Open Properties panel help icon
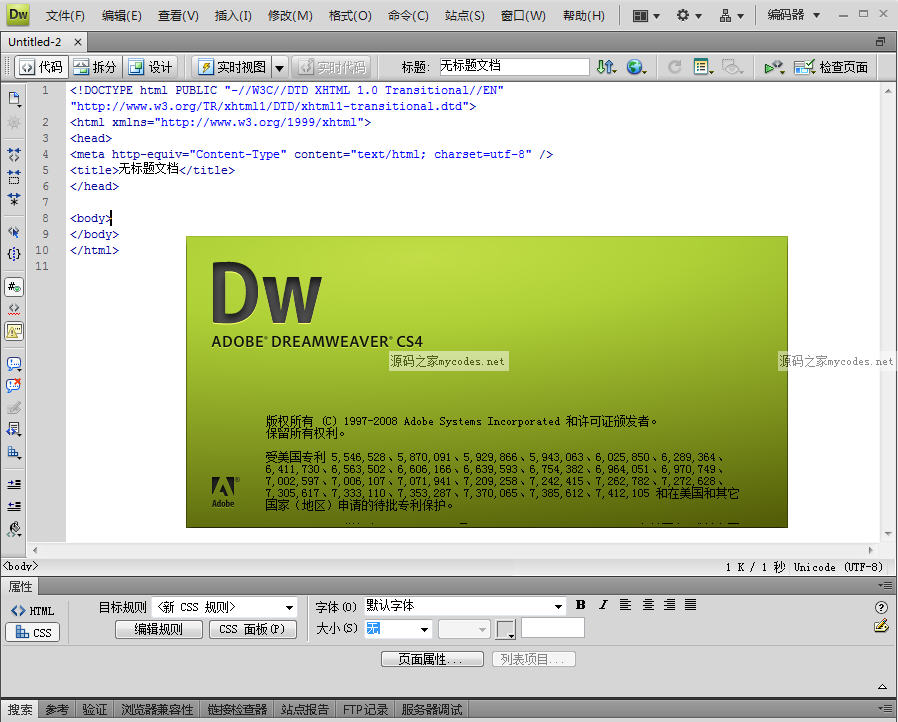Image resolution: width=898 pixels, height=722 pixels. (881, 607)
